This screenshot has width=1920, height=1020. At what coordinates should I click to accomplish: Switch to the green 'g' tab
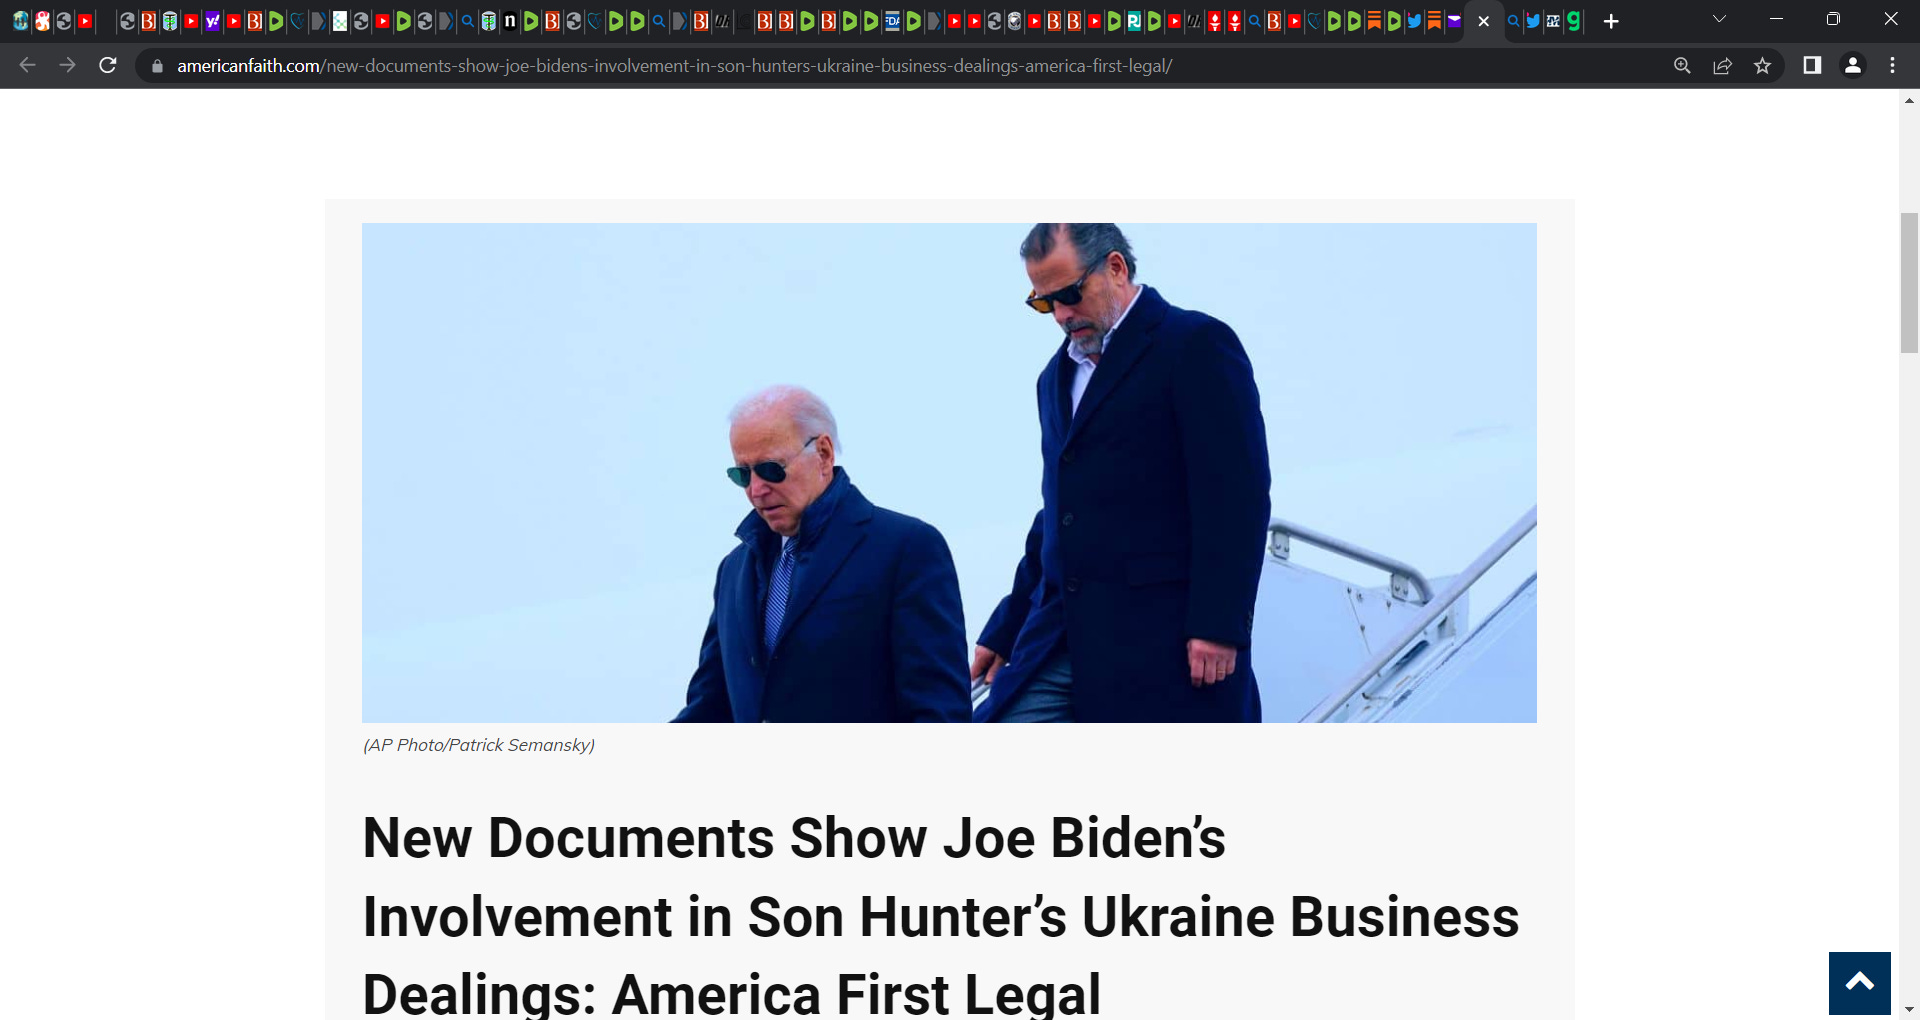click(x=1574, y=21)
